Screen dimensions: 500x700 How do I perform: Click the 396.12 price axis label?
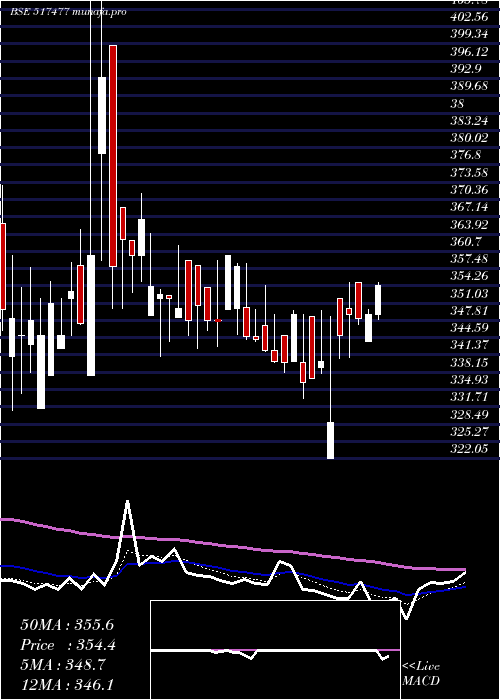(469, 52)
